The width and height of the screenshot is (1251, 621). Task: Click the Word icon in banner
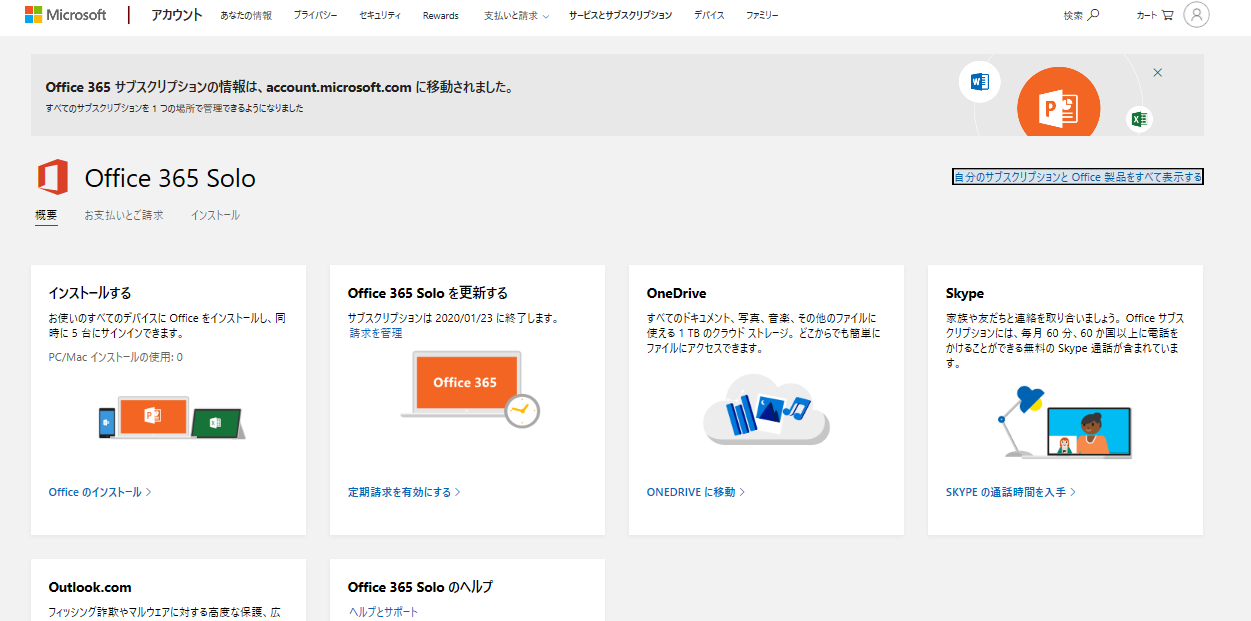coord(980,82)
